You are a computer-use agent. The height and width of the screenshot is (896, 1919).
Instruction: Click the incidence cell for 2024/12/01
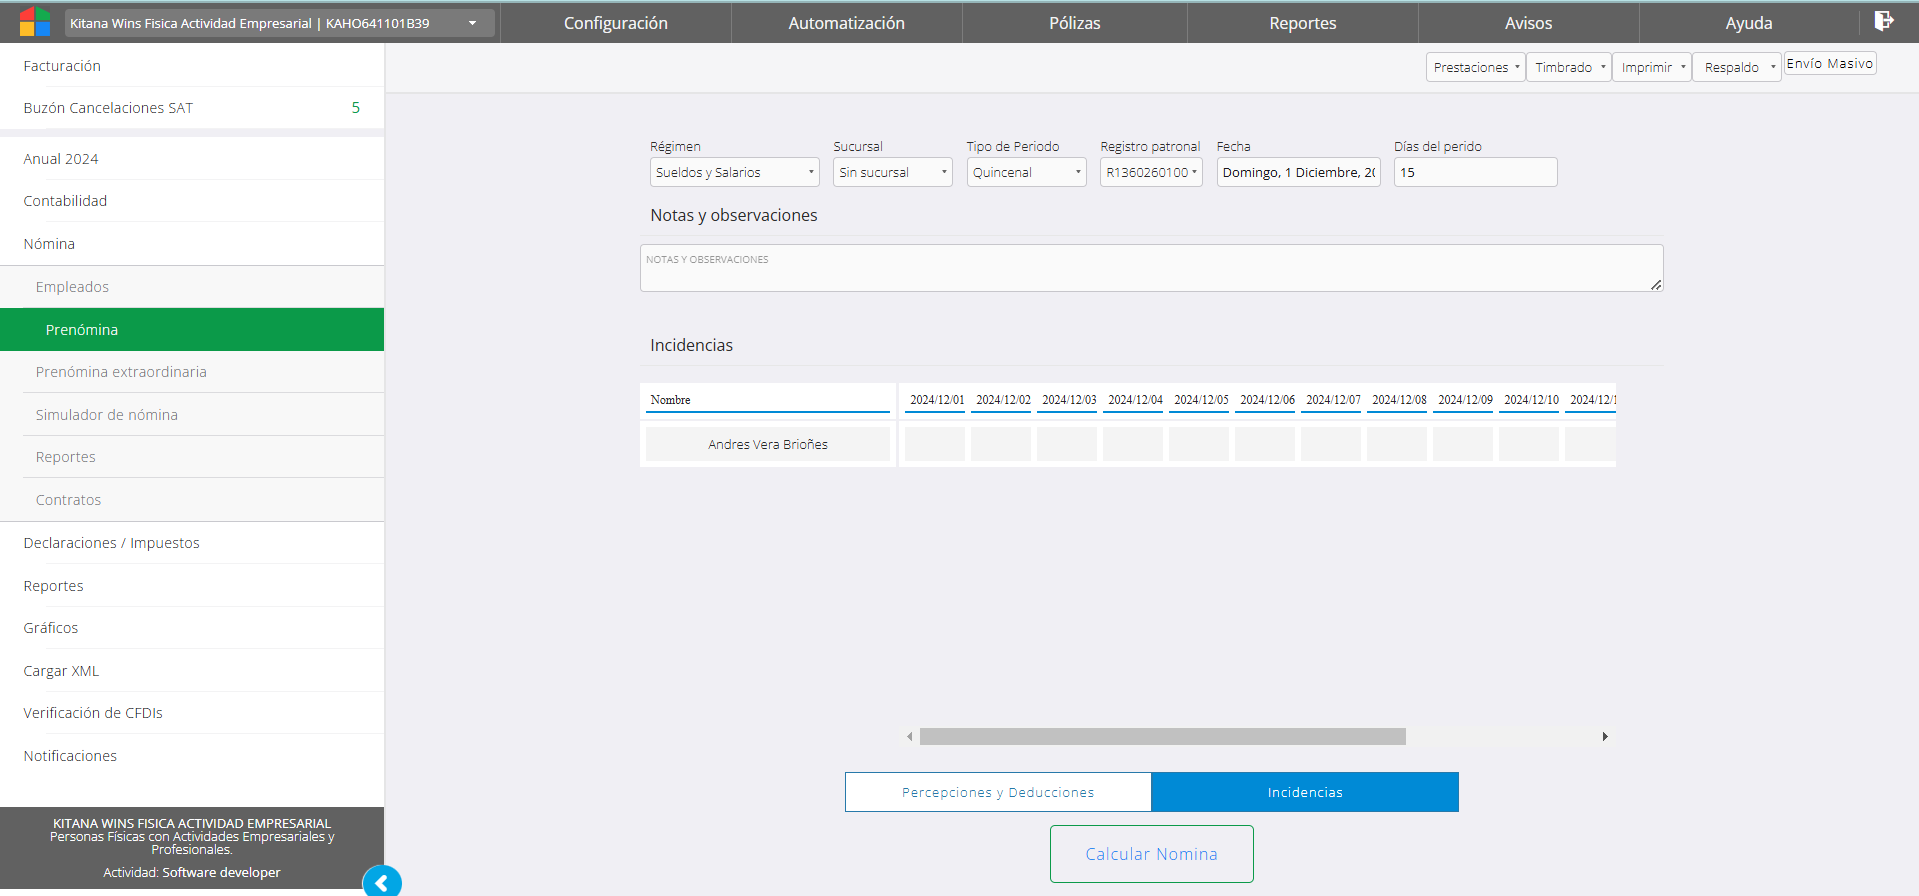tap(935, 444)
